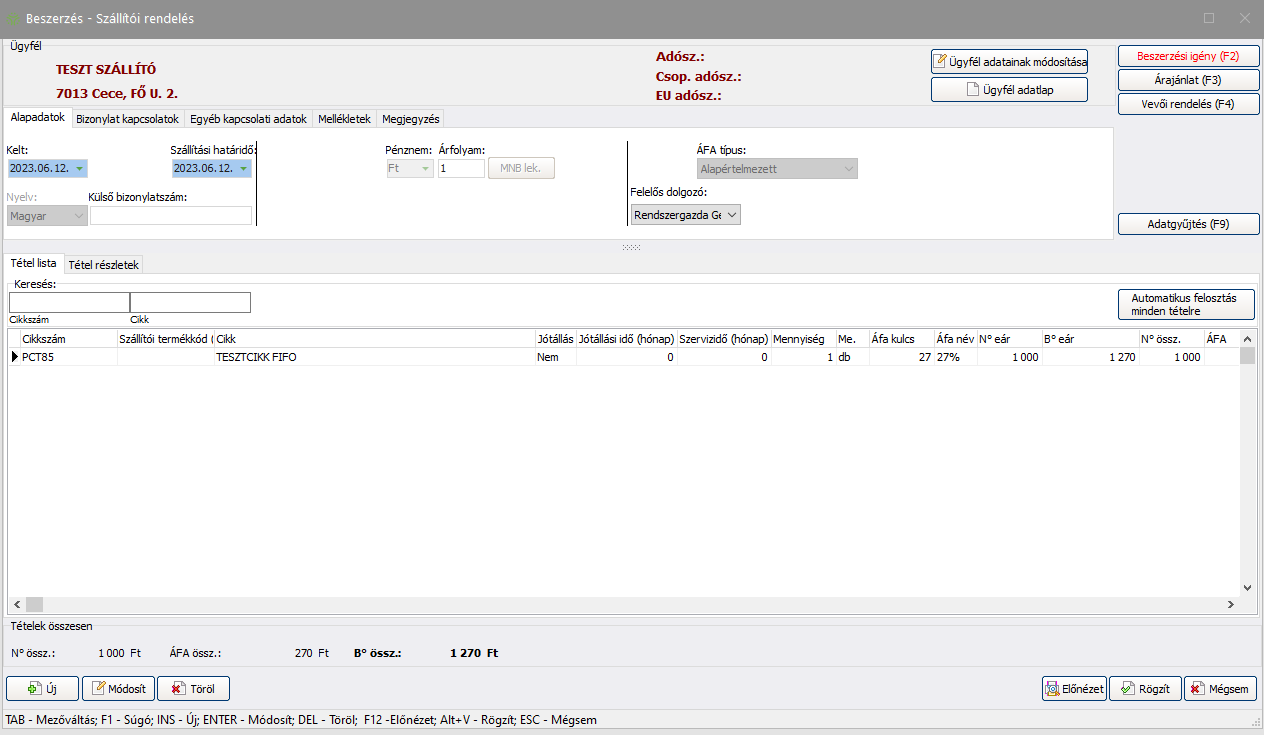Cancel with the Mégsem button
The height and width of the screenshot is (735, 1264).
1220,689
